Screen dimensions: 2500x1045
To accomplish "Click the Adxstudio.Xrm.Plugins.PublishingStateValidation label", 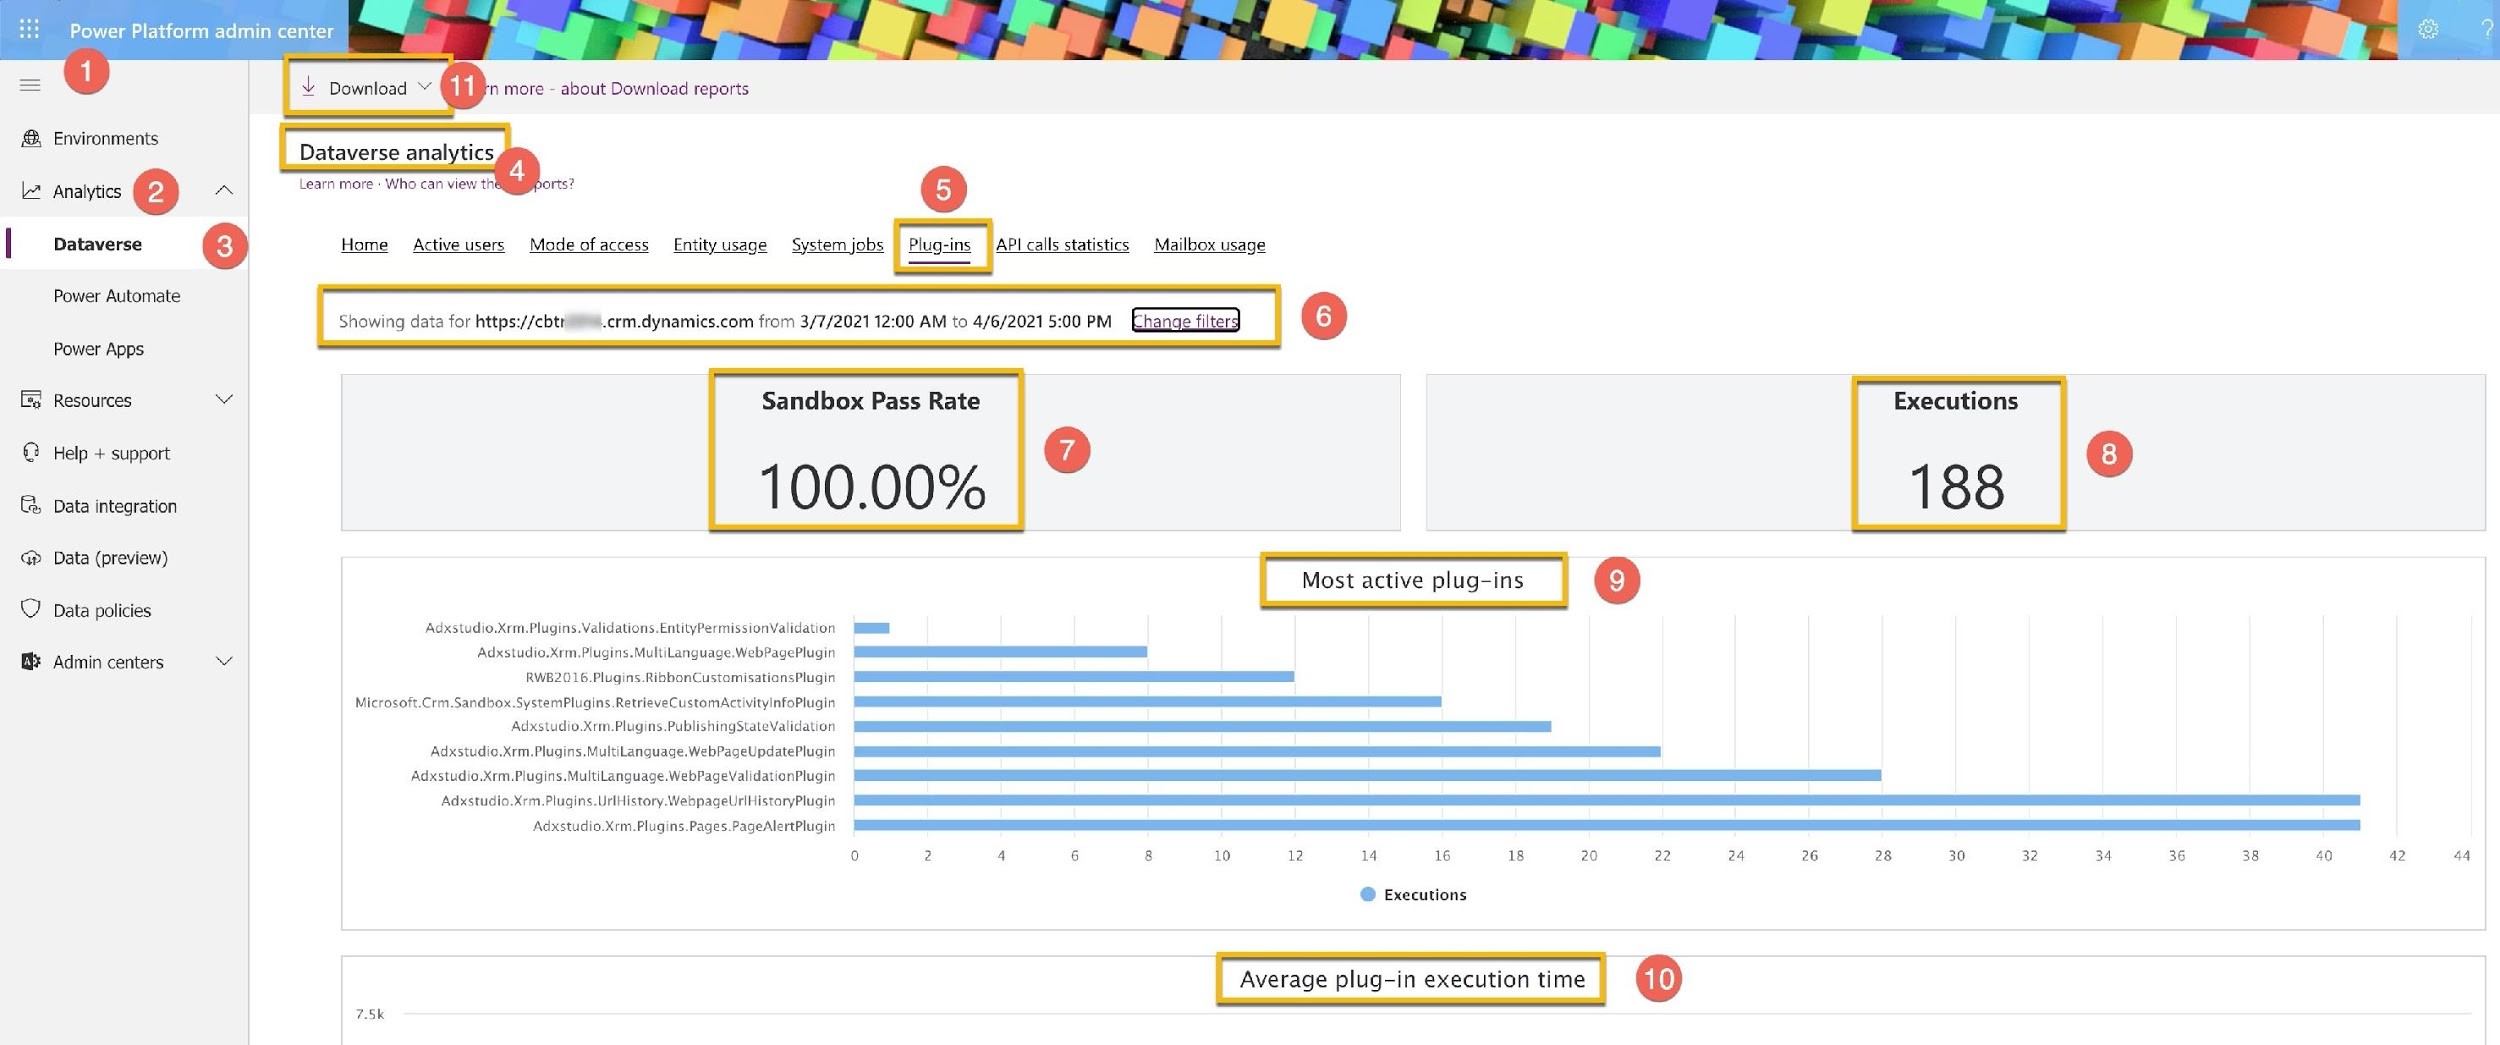I will [x=672, y=726].
